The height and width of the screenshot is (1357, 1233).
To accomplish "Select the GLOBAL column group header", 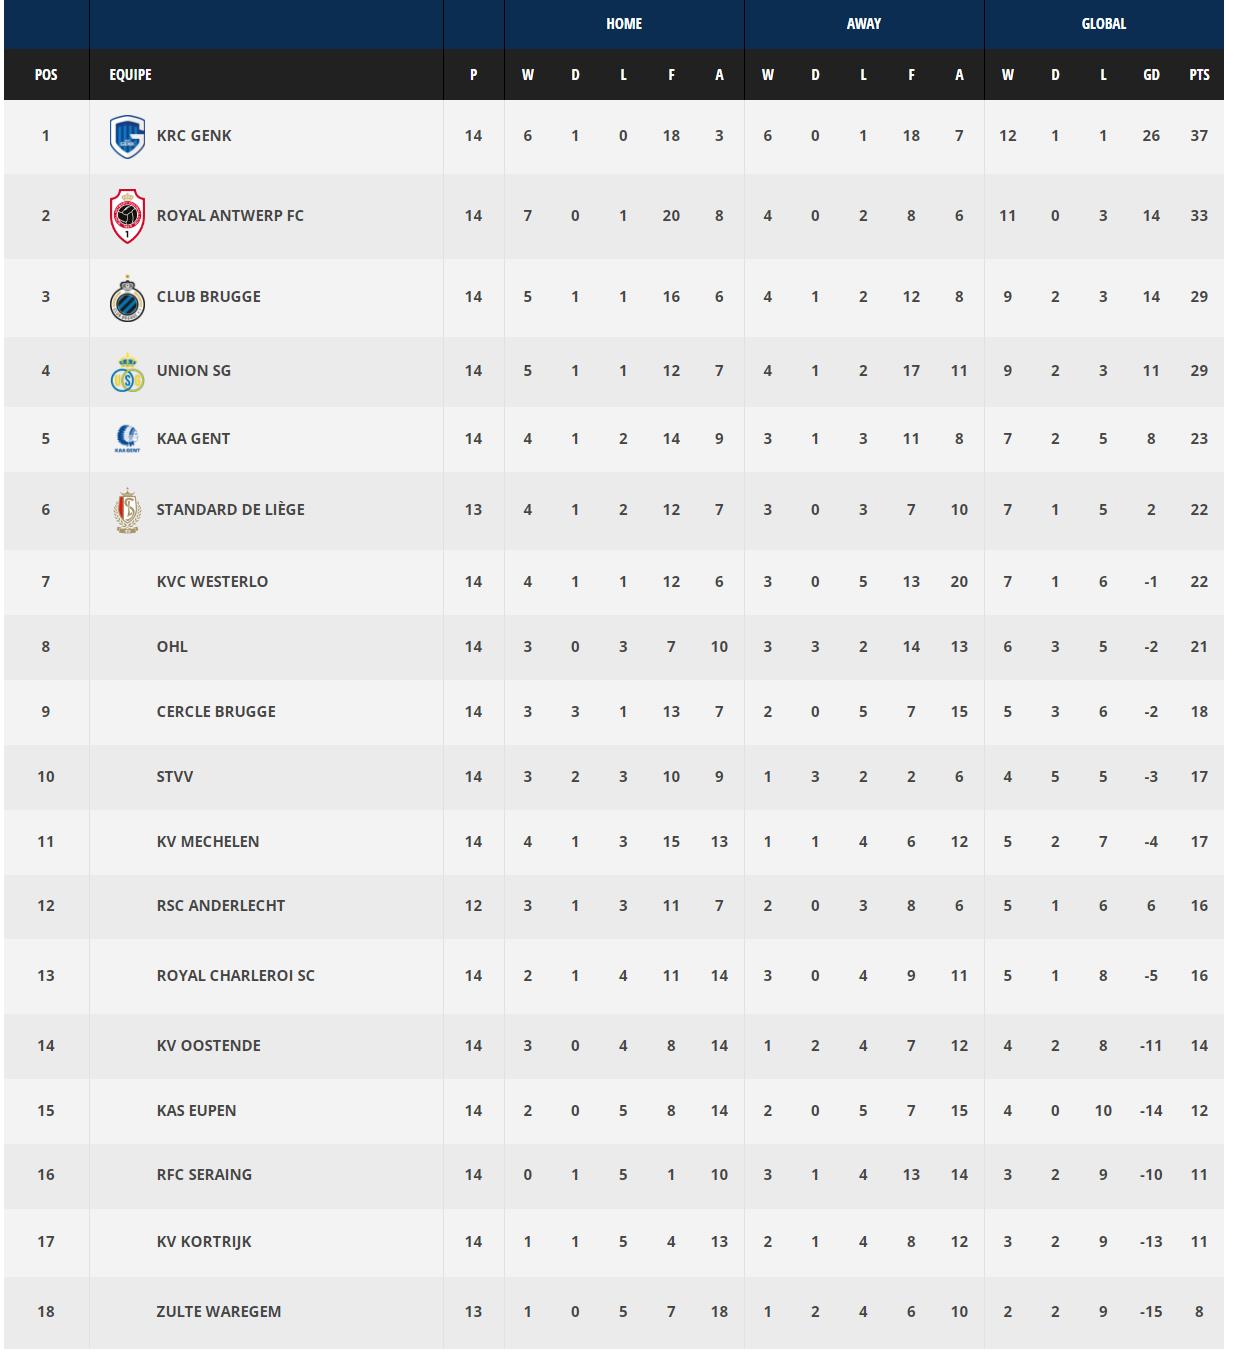I will click(x=1104, y=24).
